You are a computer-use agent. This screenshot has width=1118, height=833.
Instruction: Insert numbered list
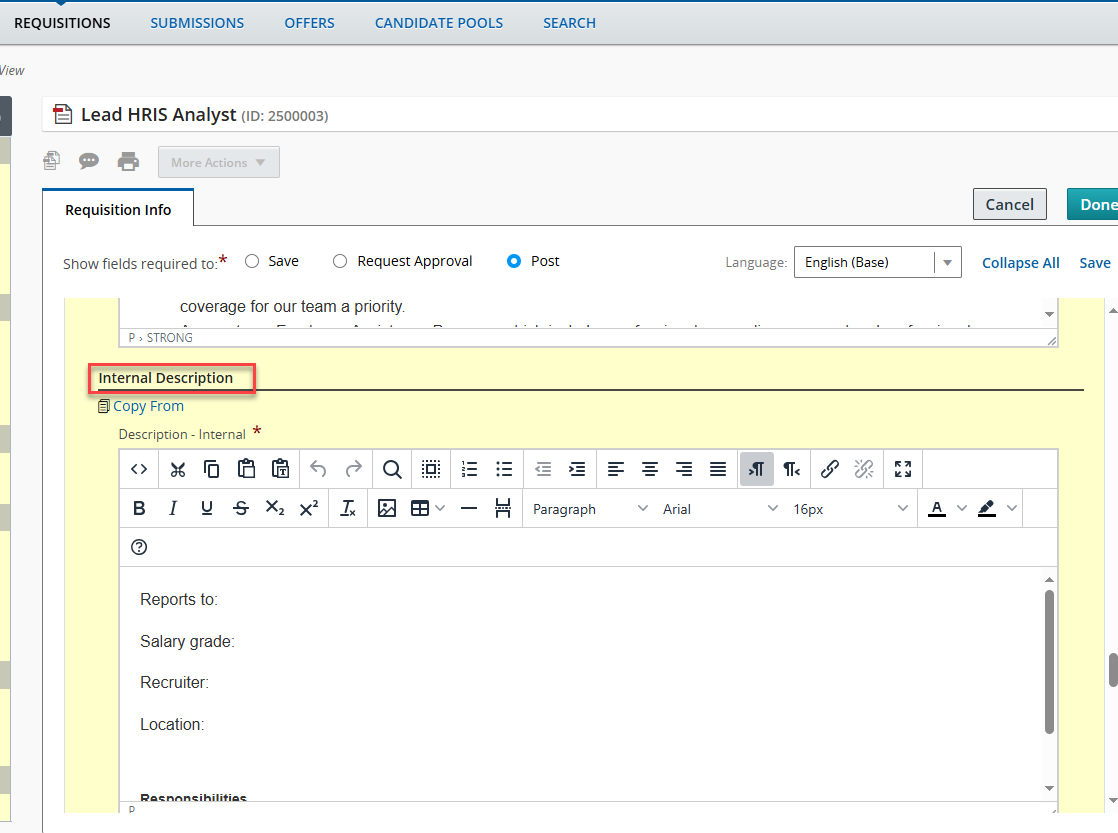coord(469,469)
